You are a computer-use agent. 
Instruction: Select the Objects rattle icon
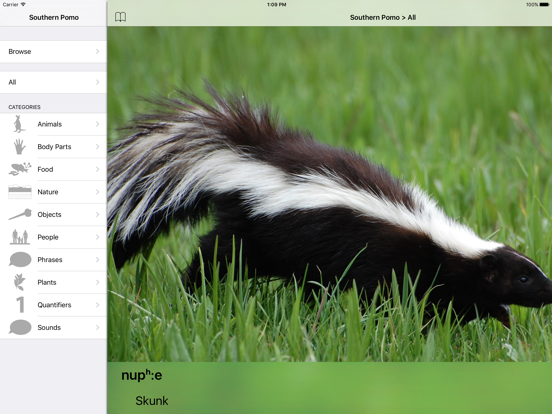[x=20, y=214]
